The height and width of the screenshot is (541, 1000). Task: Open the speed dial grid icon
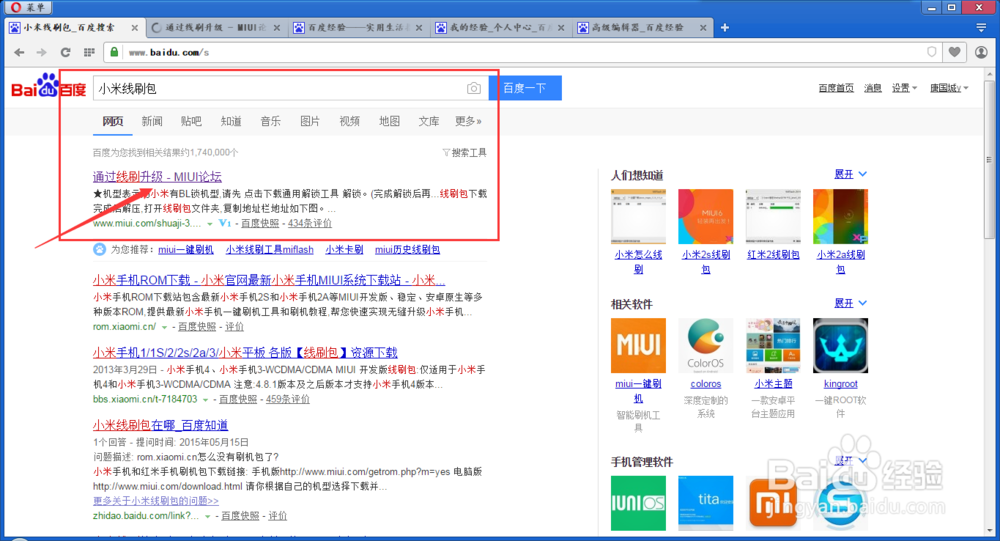coord(89,52)
